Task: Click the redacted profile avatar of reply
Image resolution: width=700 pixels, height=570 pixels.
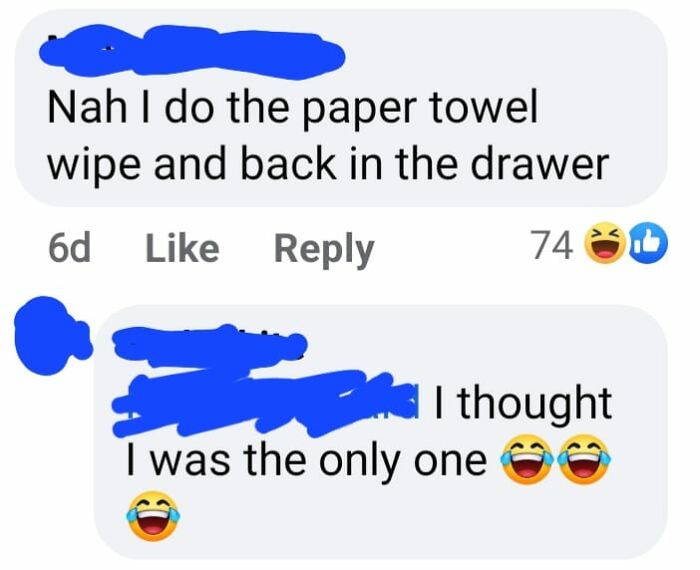Action: pyautogui.click(x=51, y=336)
